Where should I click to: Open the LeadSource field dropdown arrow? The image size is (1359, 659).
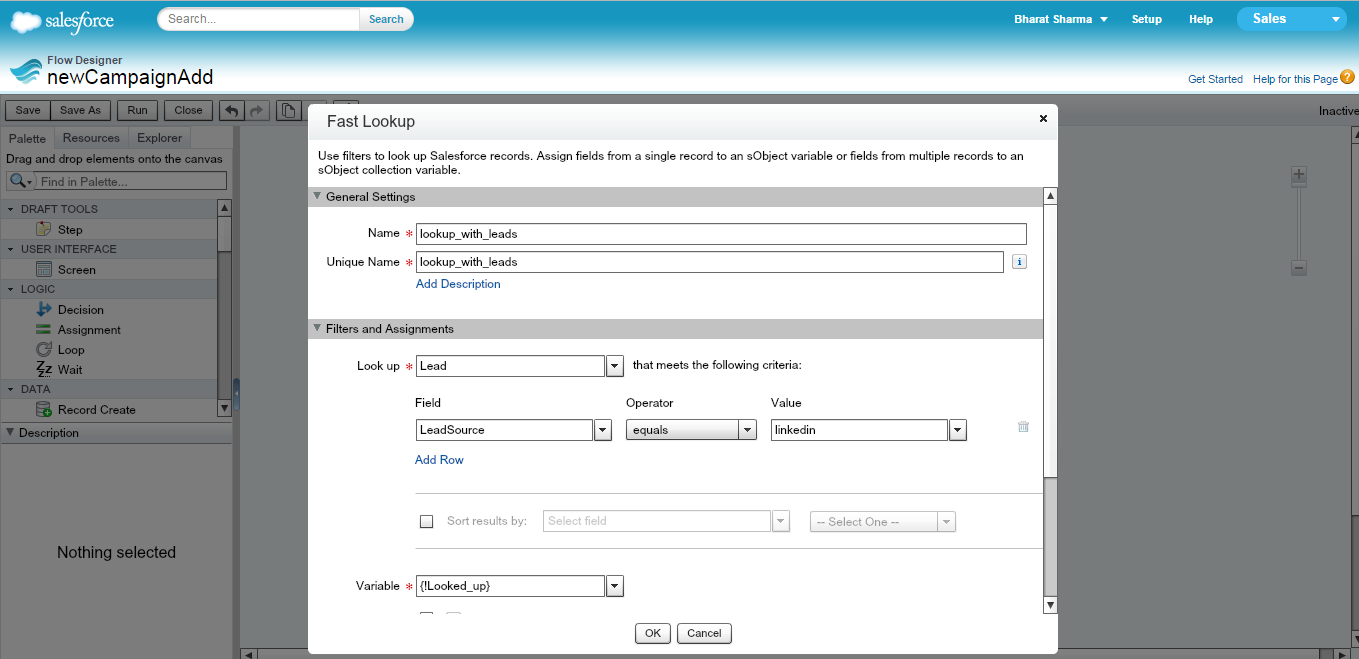coord(603,430)
